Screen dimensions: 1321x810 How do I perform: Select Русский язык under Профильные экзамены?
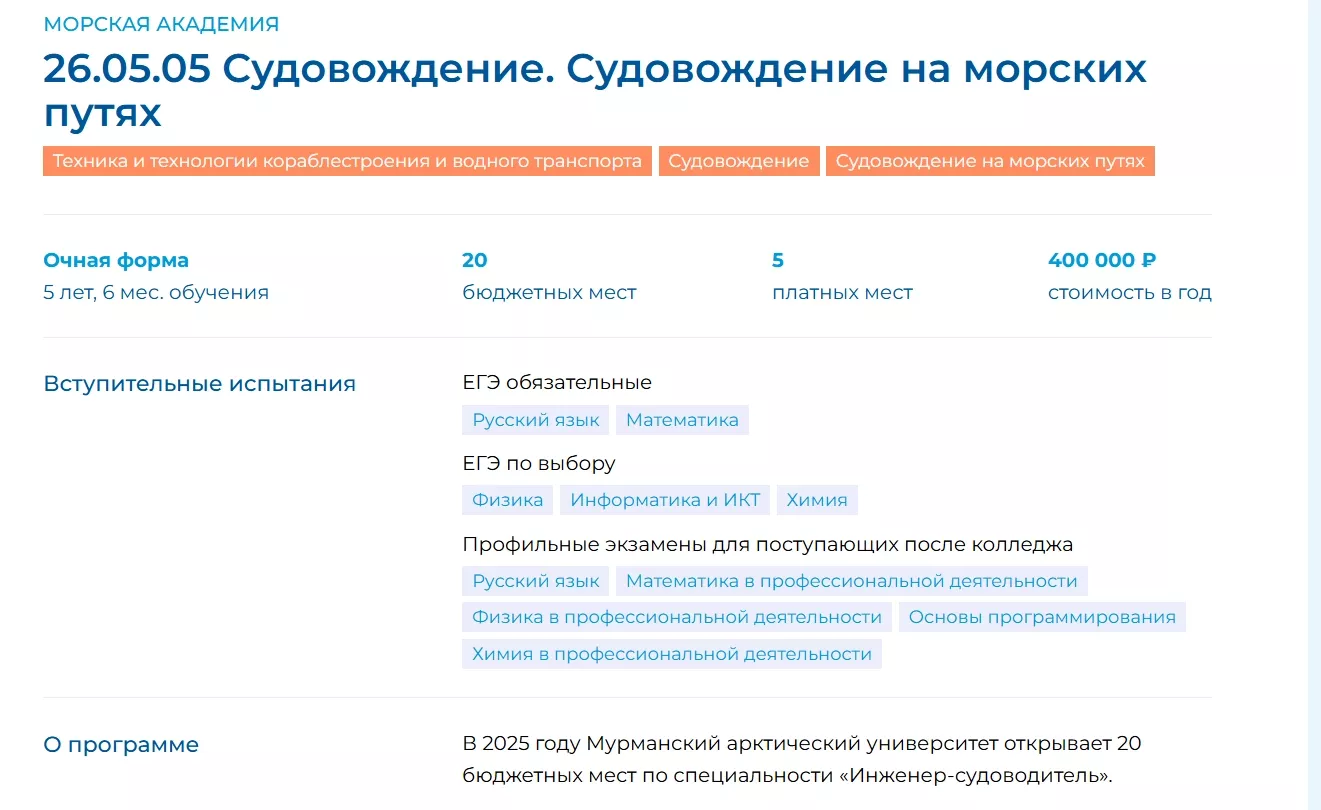[x=536, y=581]
